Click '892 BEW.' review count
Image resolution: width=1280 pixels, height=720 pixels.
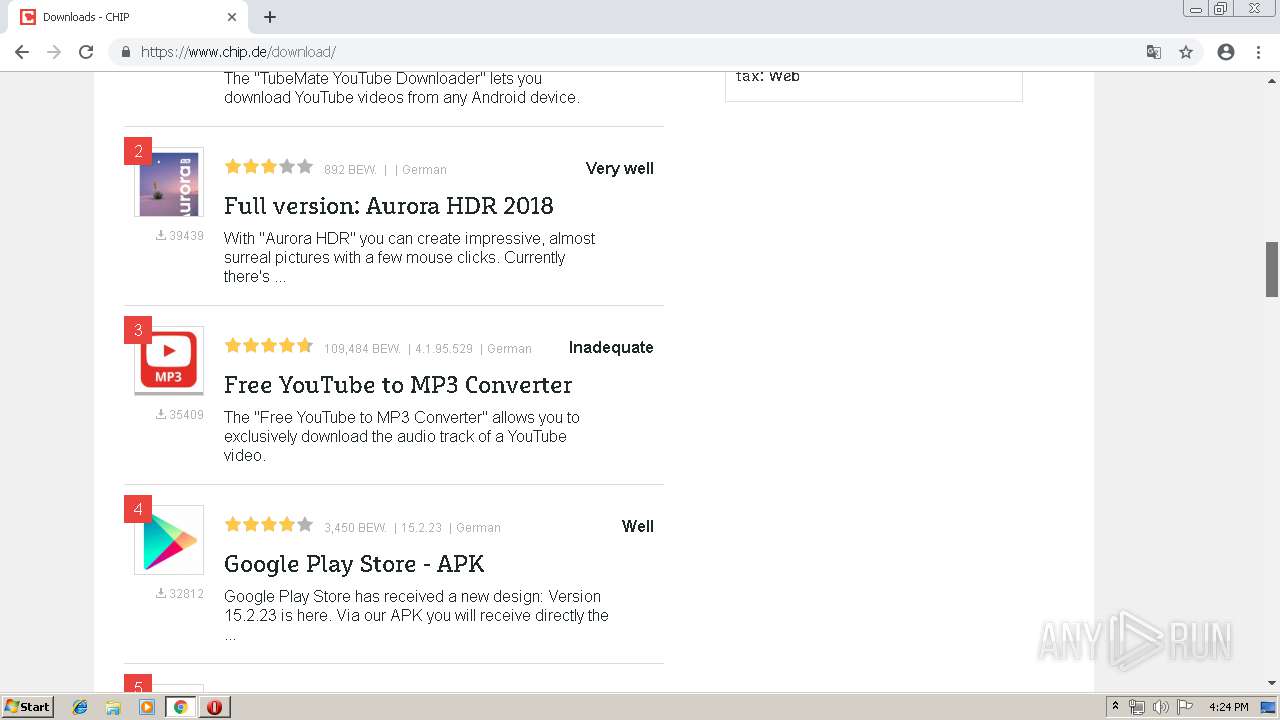350,170
